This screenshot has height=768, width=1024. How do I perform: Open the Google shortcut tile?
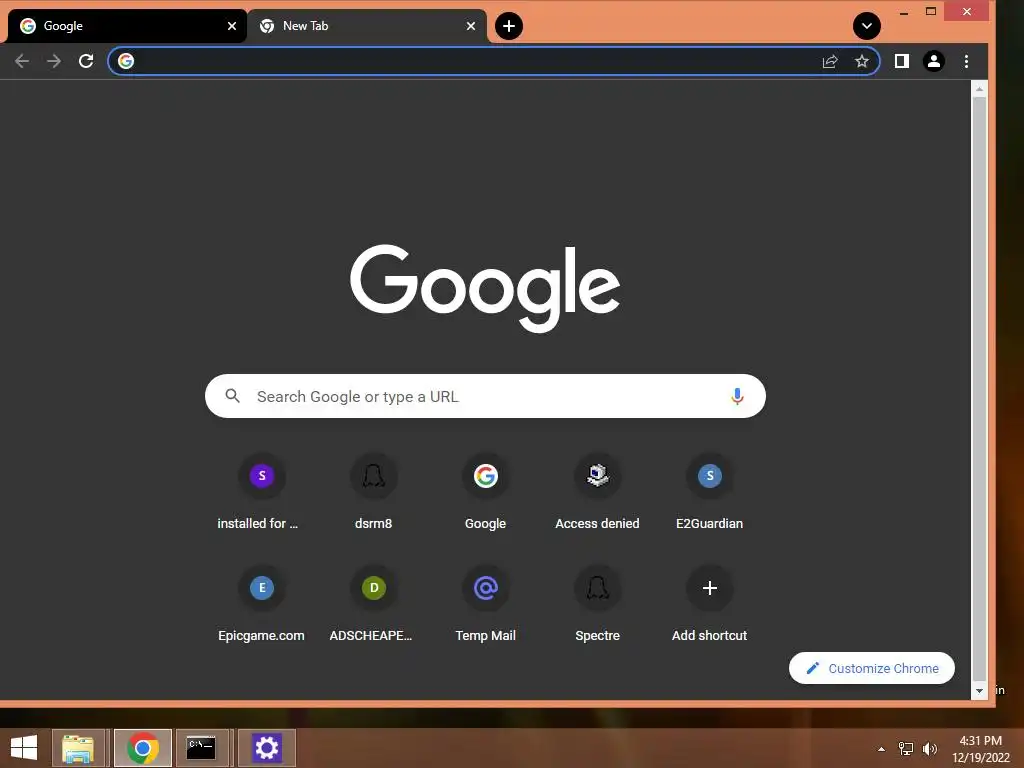pyautogui.click(x=485, y=493)
